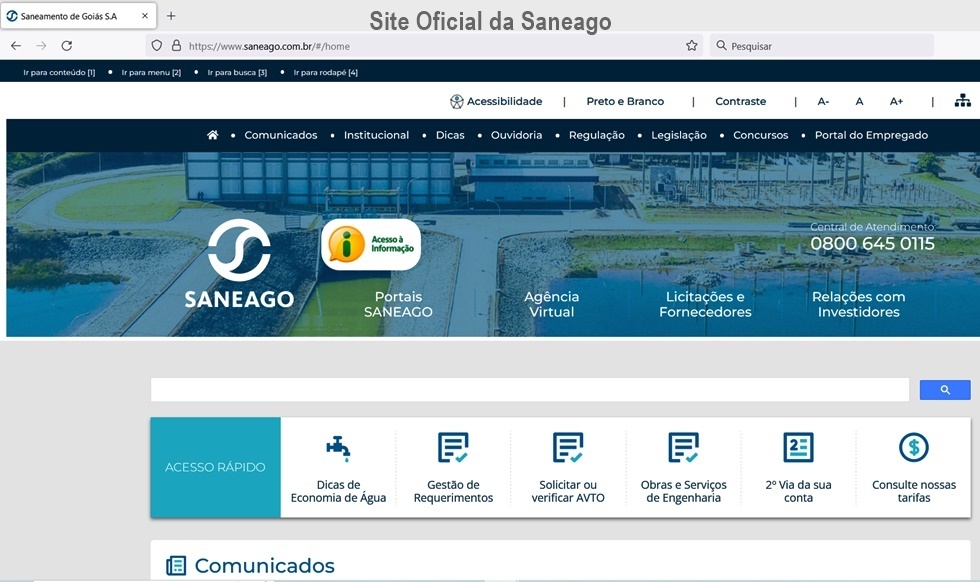This screenshot has width=980, height=582.
Task: Increase font size with A+
Action: pos(896,101)
